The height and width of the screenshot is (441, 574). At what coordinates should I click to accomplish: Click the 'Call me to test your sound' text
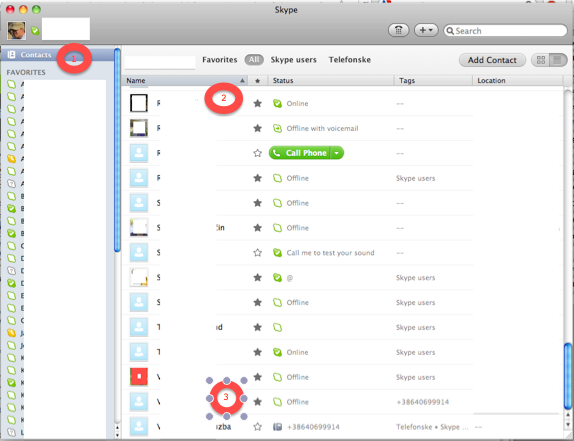[x=330, y=253]
